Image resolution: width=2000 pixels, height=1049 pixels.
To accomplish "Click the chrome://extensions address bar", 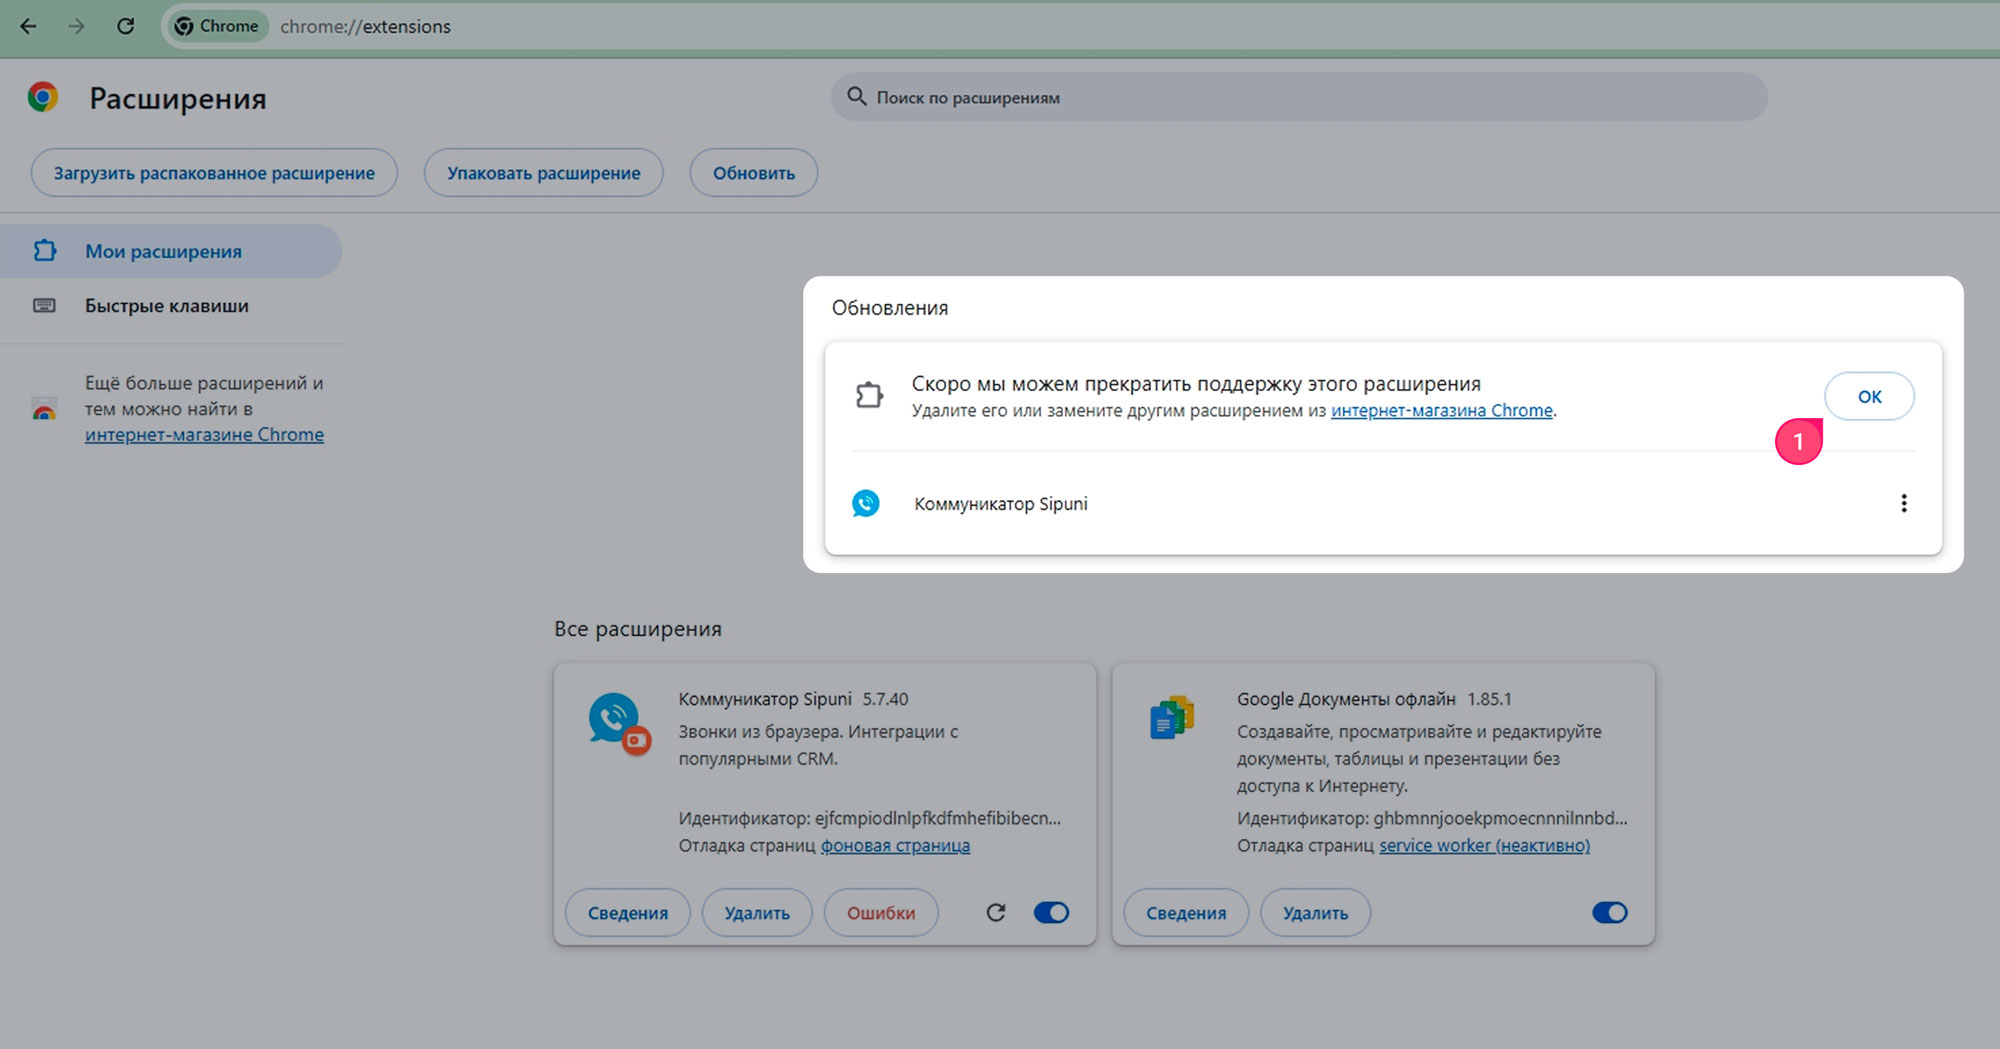I will [x=365, y=26].
